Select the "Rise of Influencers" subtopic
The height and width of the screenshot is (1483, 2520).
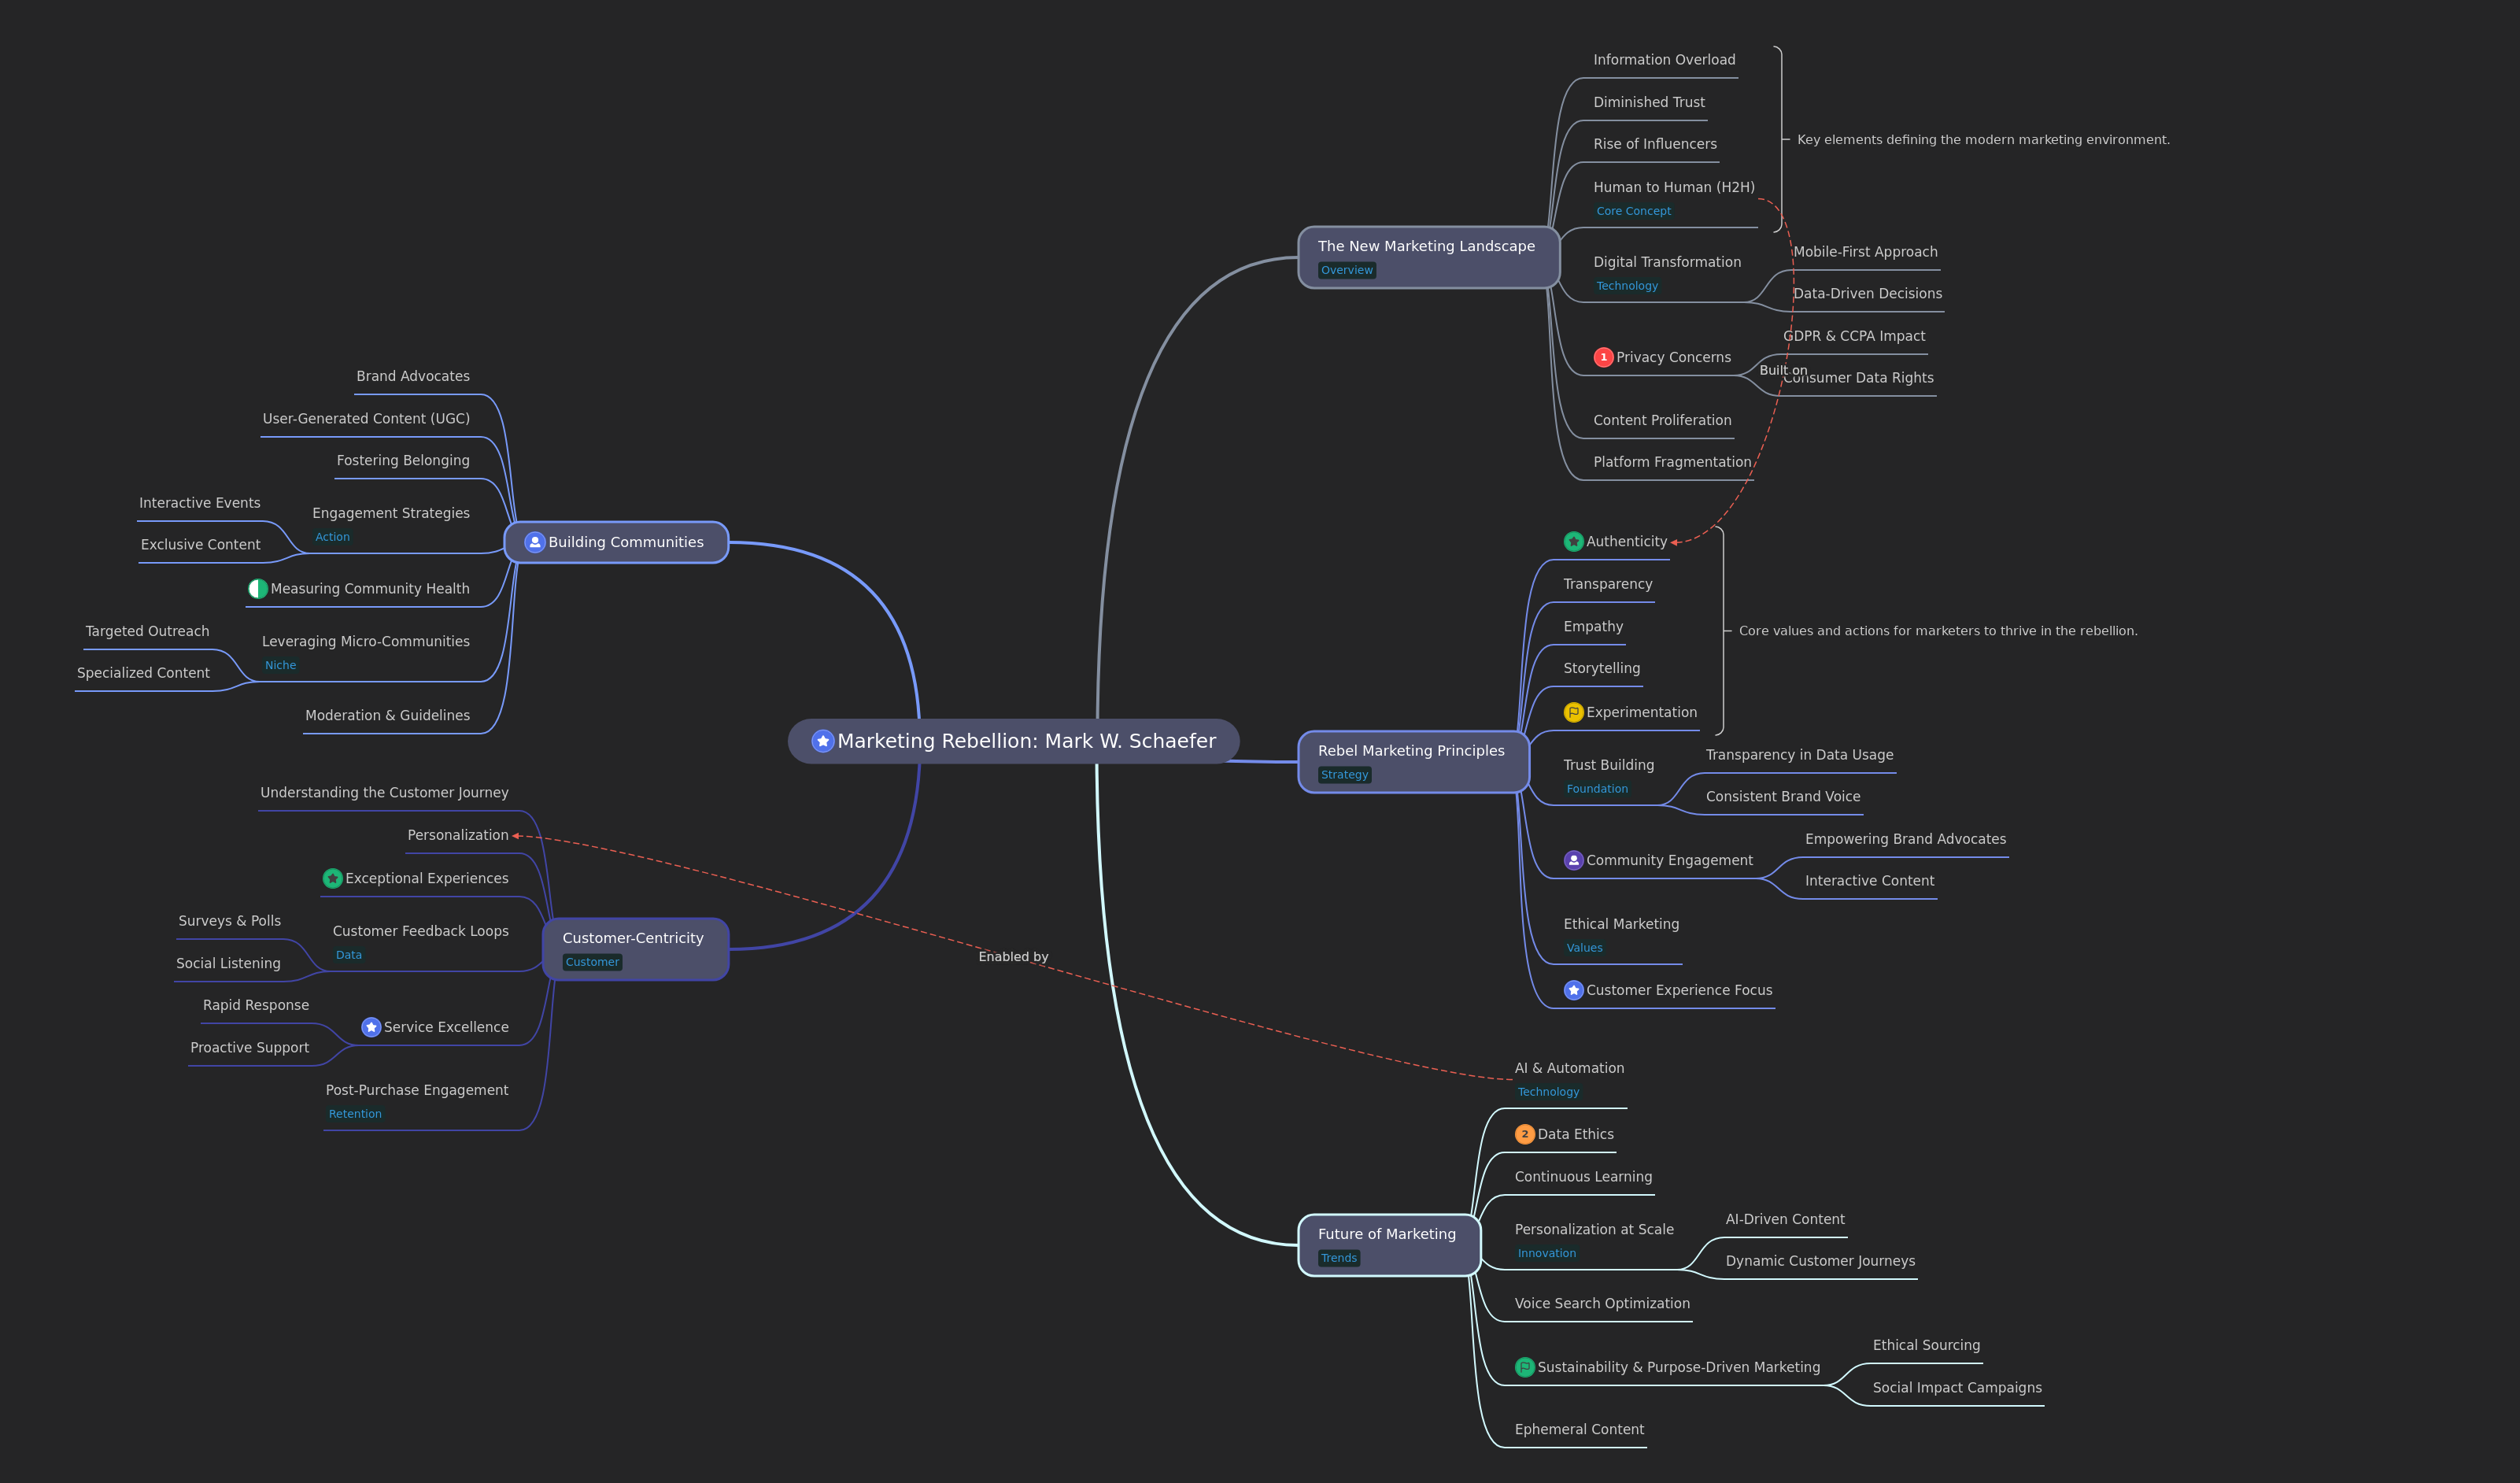[1655, 144]
